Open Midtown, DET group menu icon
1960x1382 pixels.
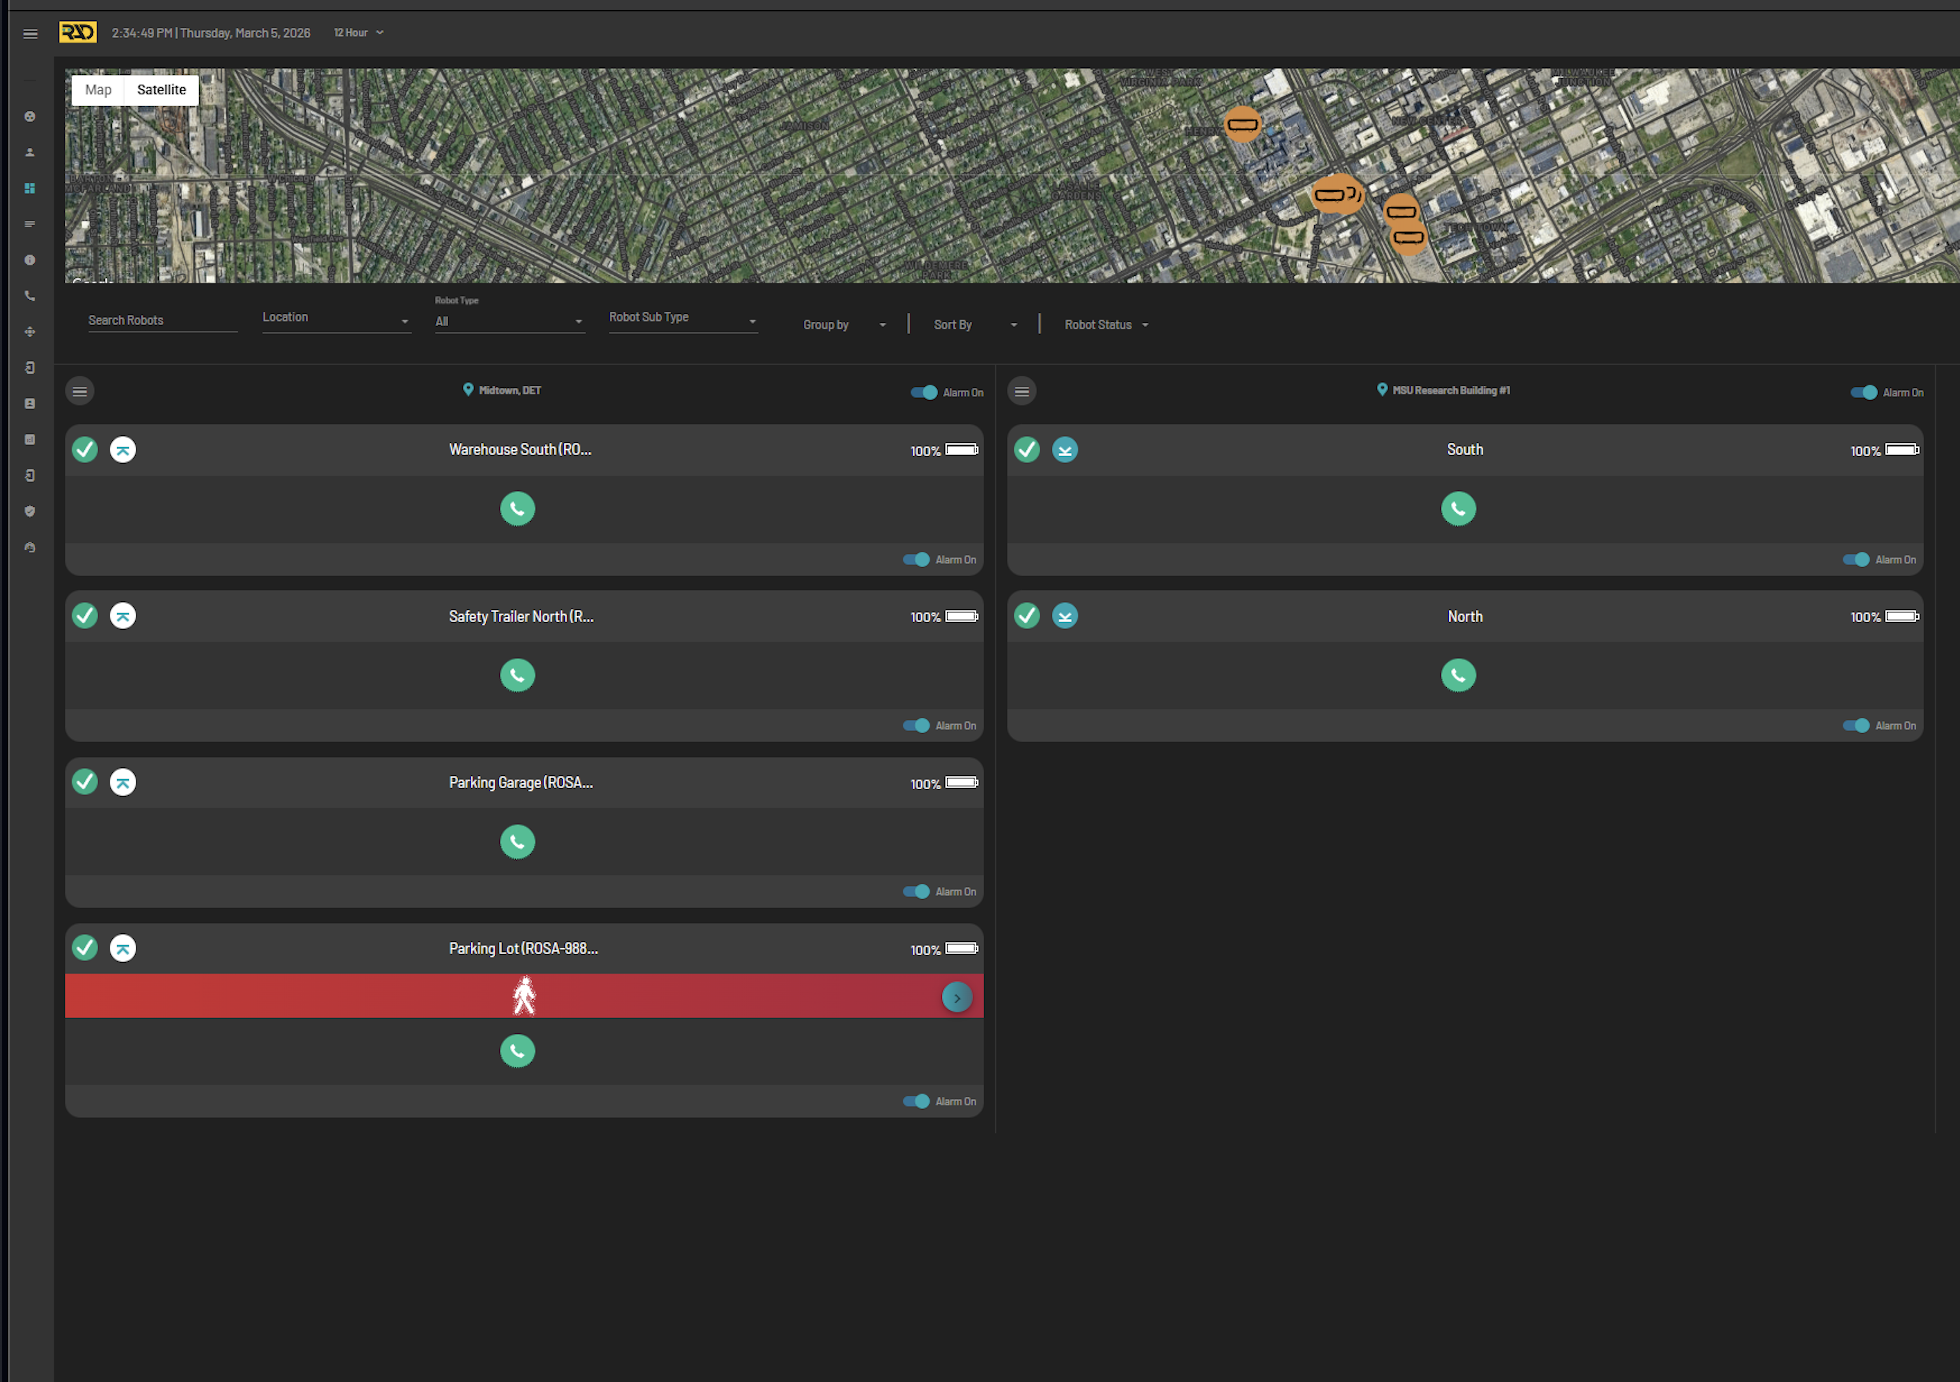pos(80,391)
